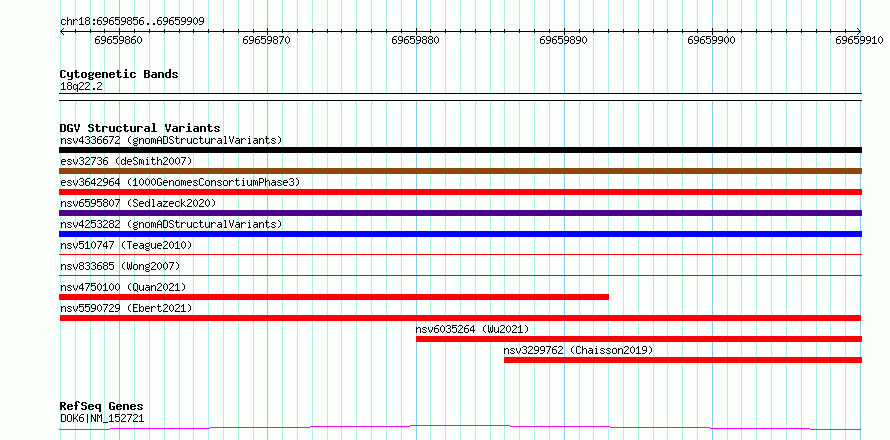
Task: Click ruler position 69659860
Action: click(119, 40)
